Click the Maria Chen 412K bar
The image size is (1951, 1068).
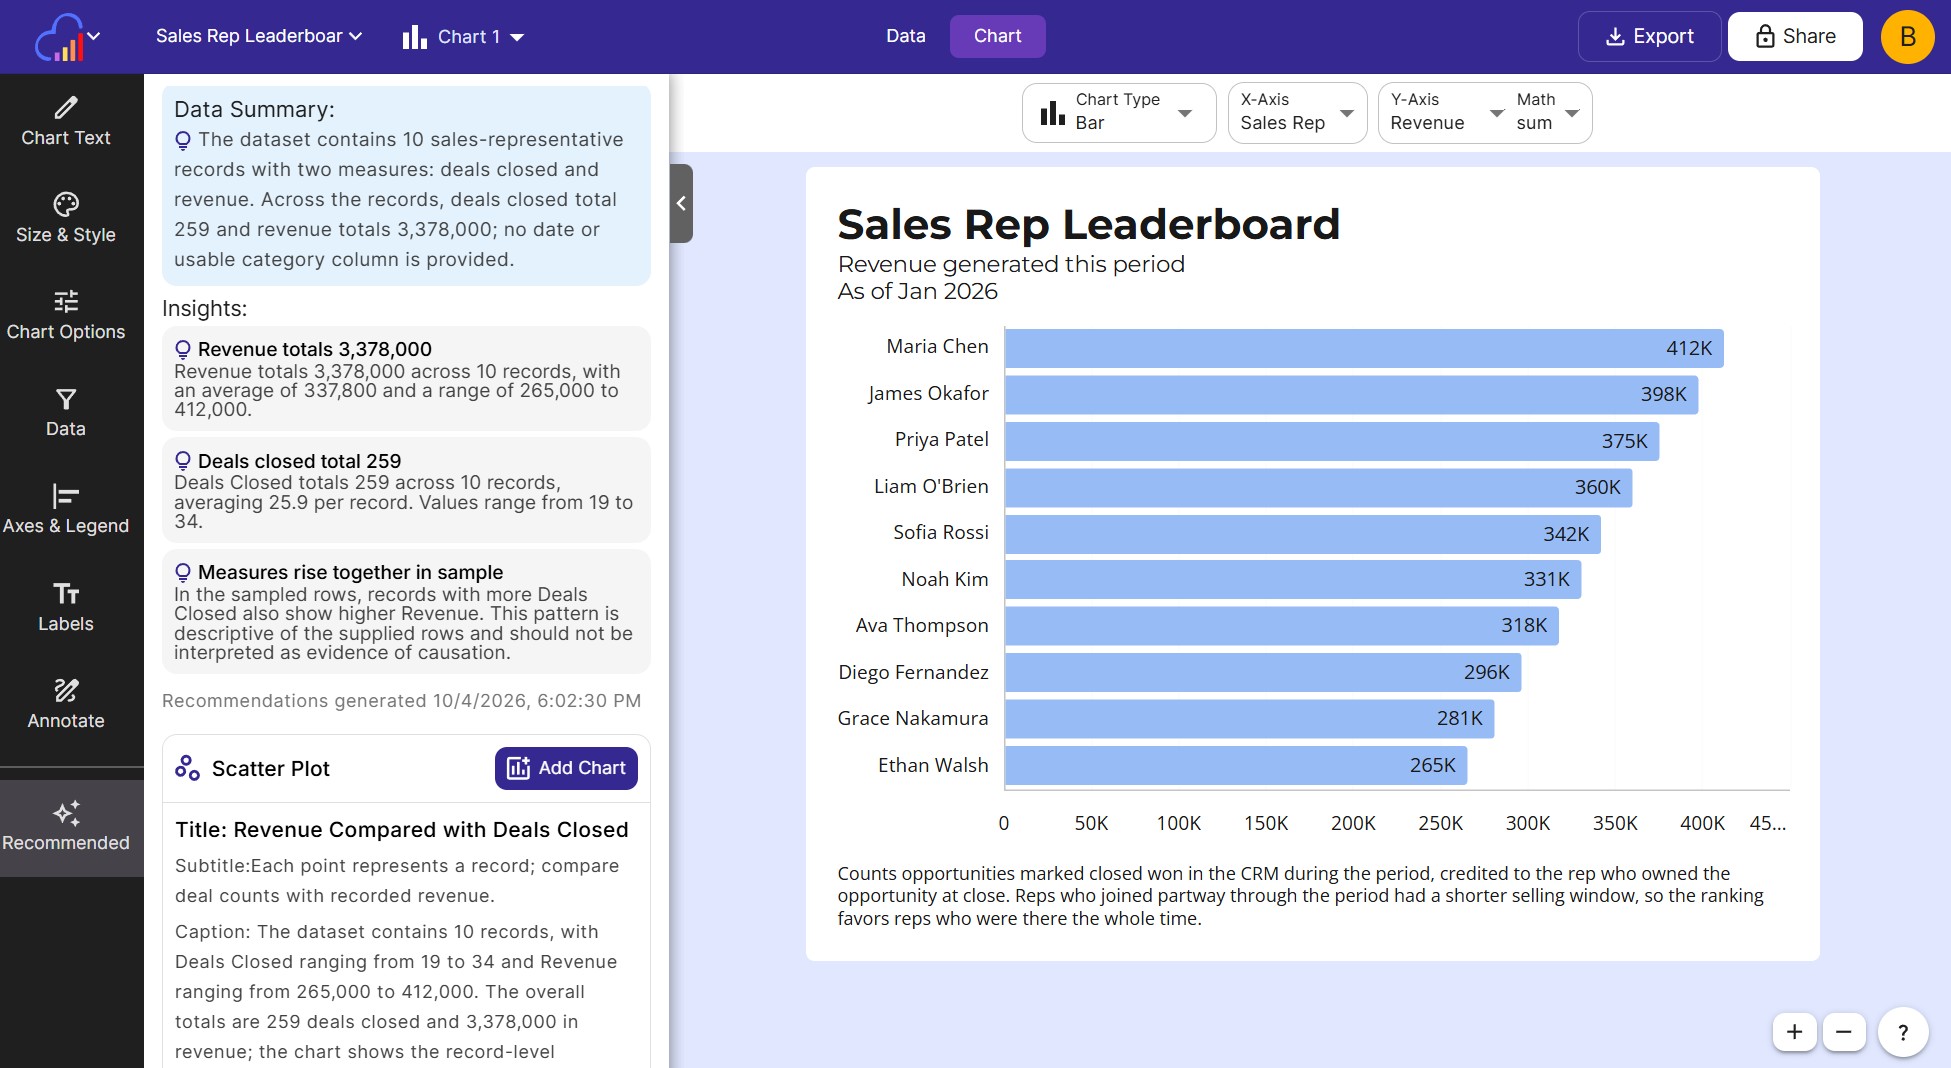[x=1364, y=348]
